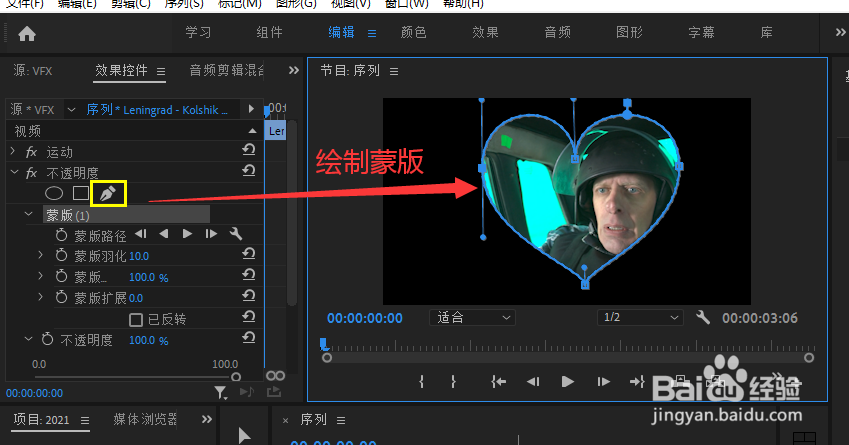Viewport: 849px width, 445px height.
Task: Open program monitor settings wrench
Action: click(x=703, y=317)
